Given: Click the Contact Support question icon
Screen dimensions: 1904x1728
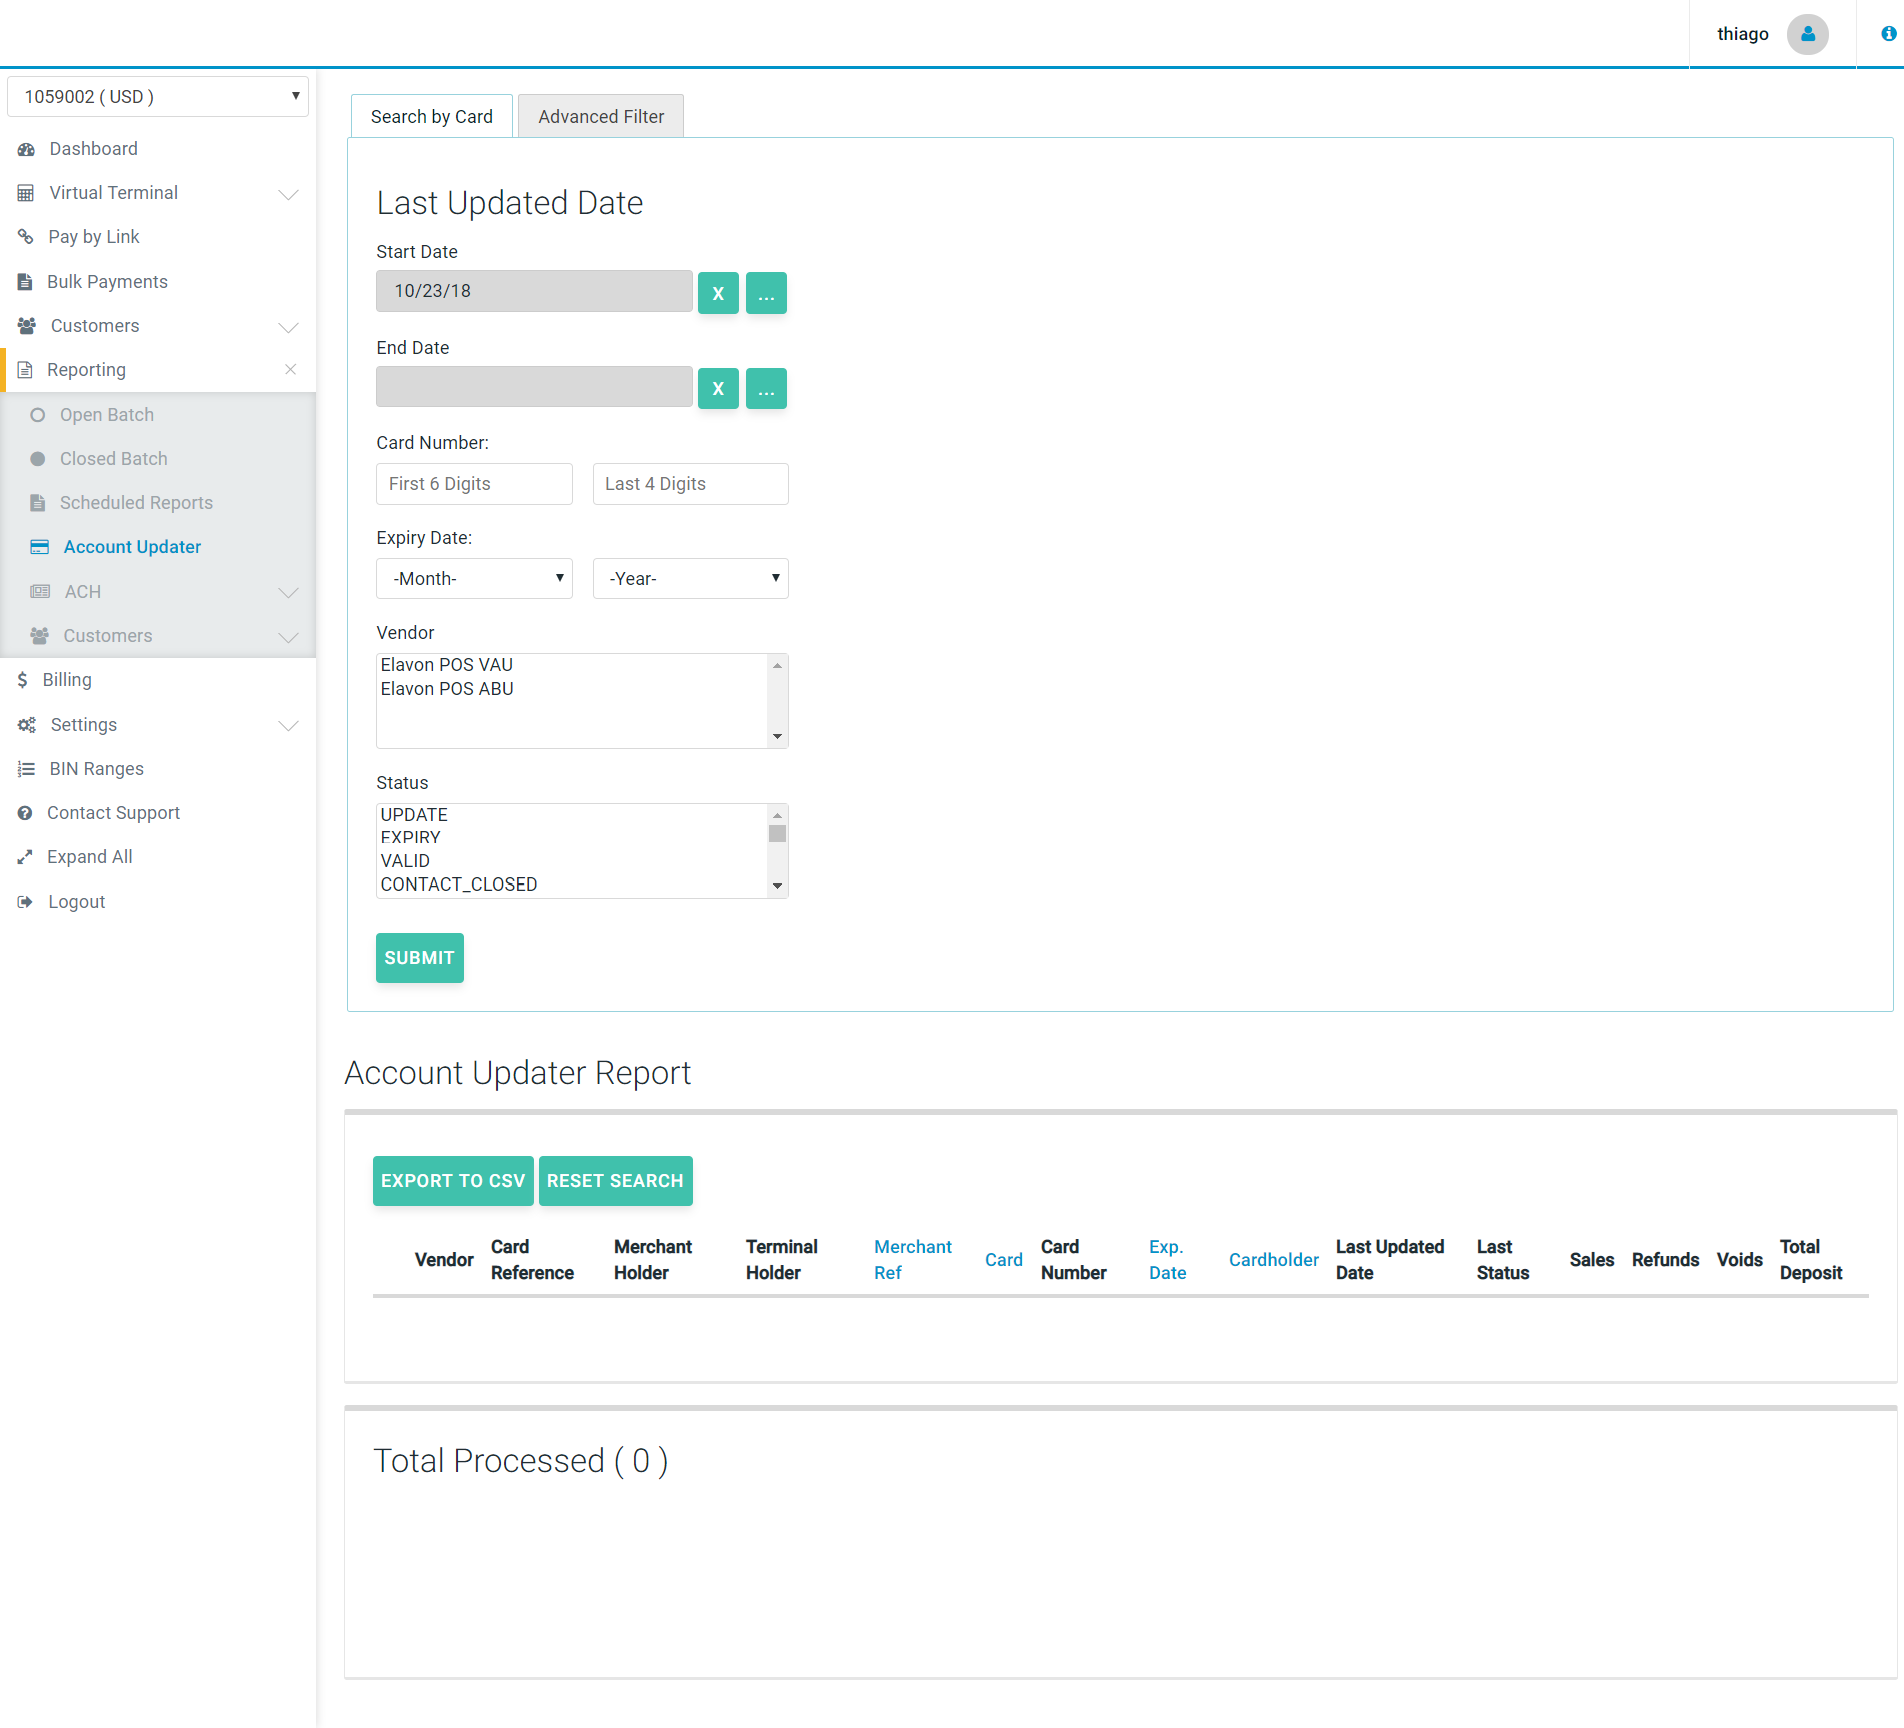Looking at the screenshot, I should (26, 813).
